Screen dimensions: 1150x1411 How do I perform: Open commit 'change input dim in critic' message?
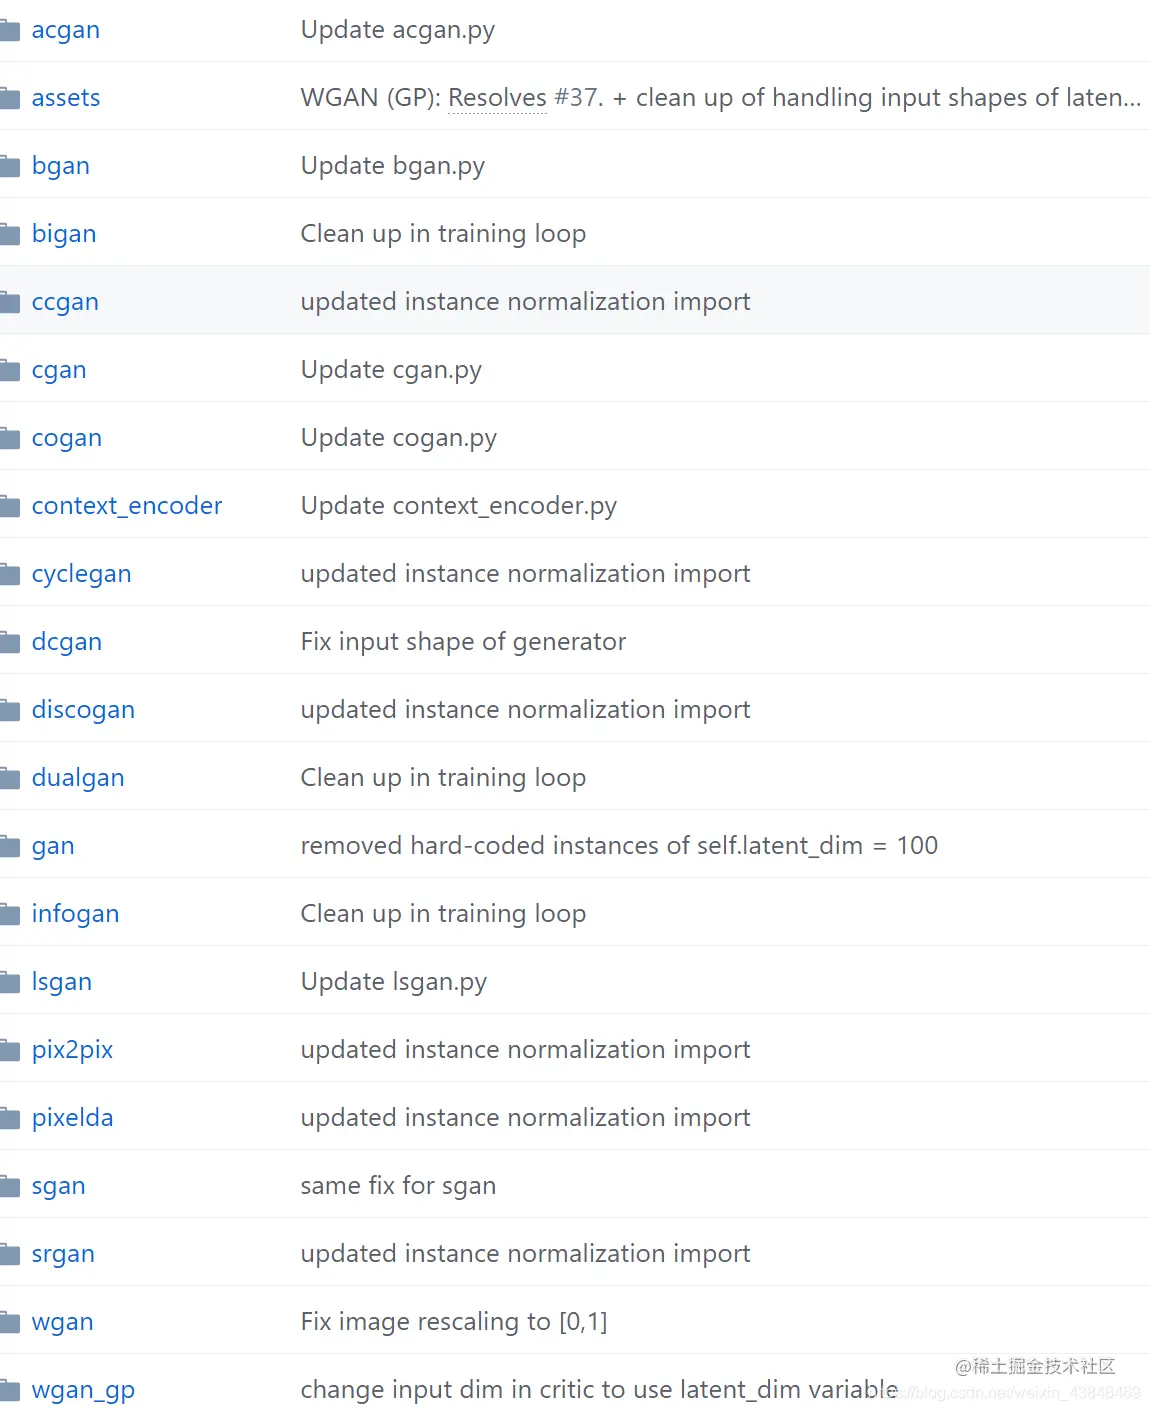pyautogui.click(x=599, y=1391)
